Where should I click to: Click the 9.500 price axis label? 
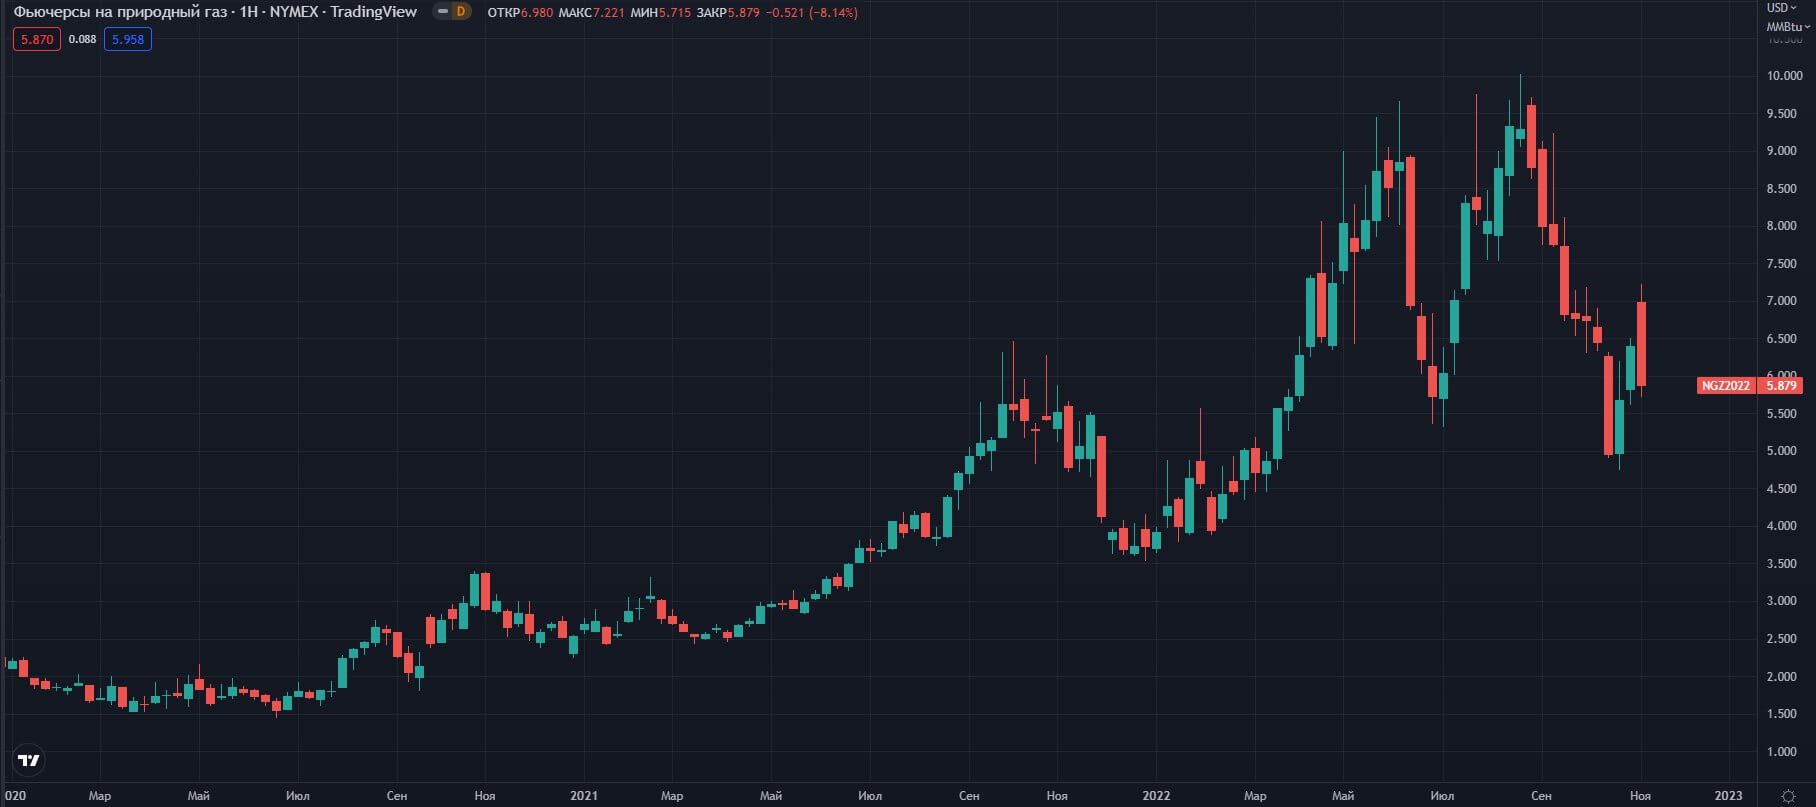1782,114
